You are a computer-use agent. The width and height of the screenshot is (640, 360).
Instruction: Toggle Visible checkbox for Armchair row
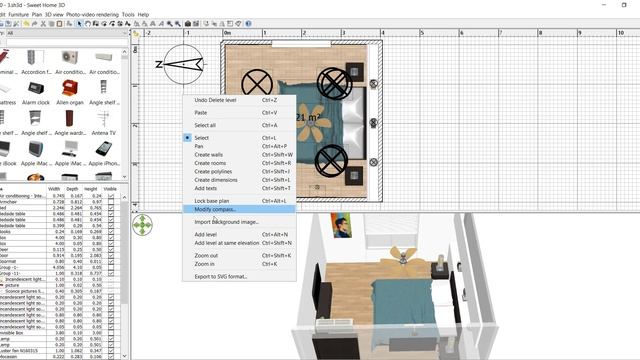click(x=111, y=202)
